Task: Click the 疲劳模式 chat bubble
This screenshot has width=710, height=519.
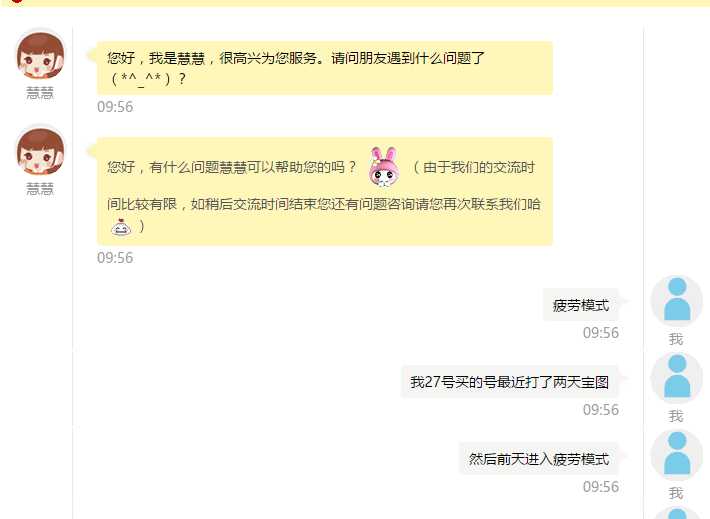Action: [x=580, y=305]
